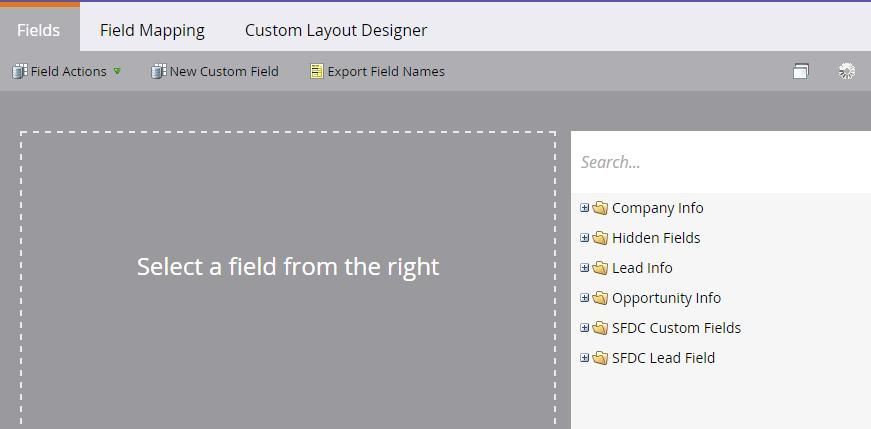Expand the Hidden Fields plus sign
The height and width of the screenshot is (429, 871).
coord(584,238)
